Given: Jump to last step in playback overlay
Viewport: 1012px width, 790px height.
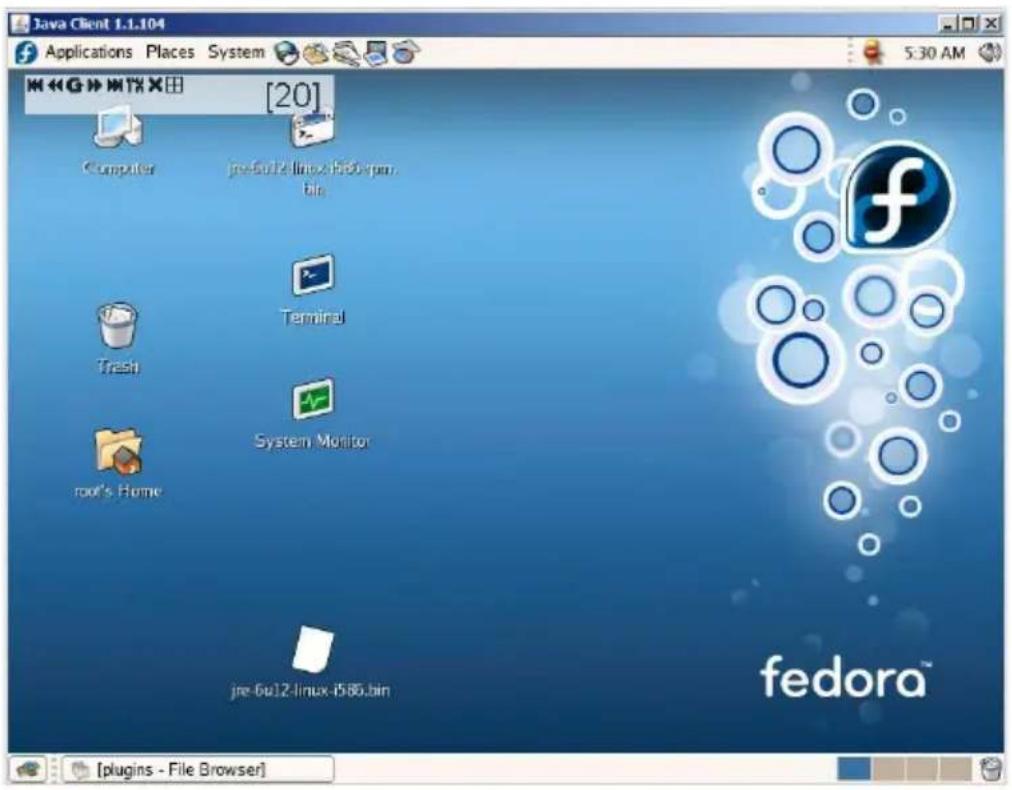Looking at the screenshot, I should 115,85.
